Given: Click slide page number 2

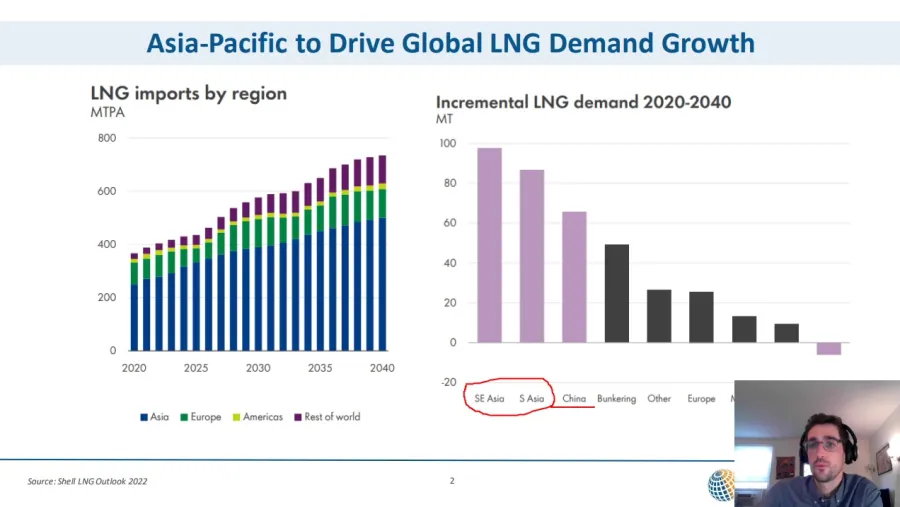Looking at the screenshot, I should [451, 481].
